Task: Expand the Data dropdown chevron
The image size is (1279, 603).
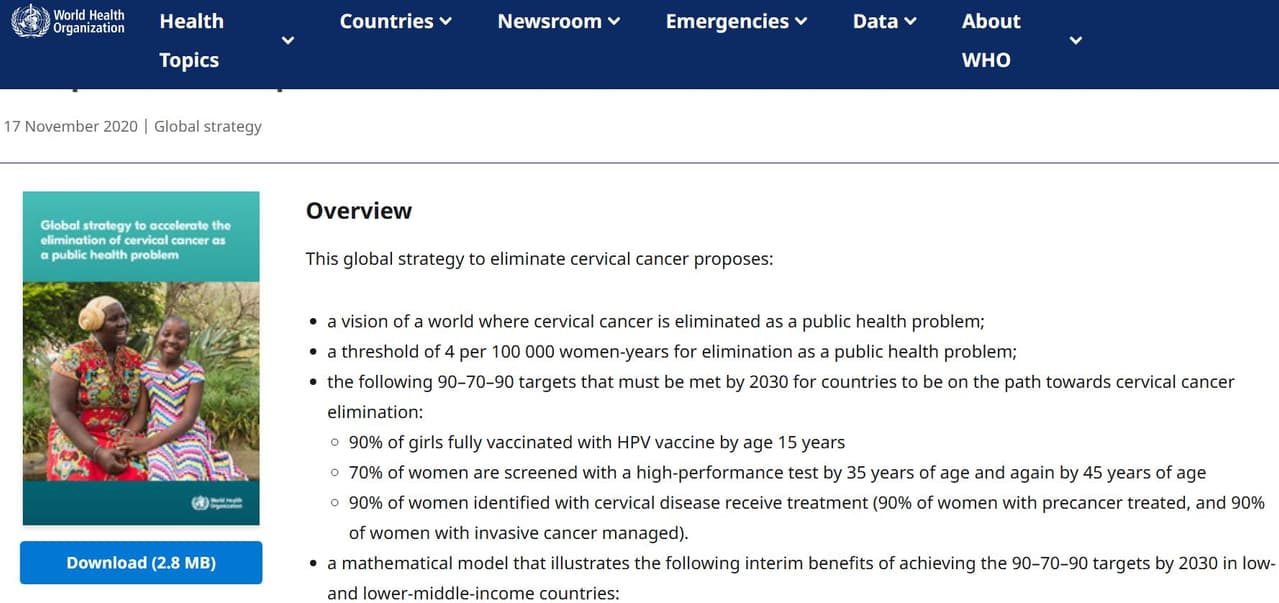Action: 910,22
